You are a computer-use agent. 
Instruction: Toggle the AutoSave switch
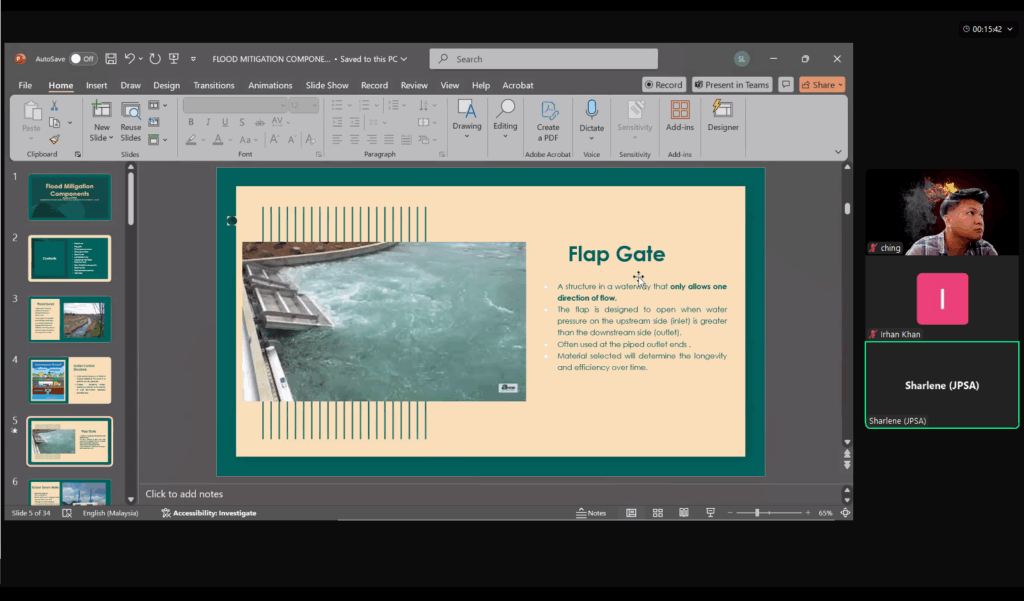point(82,59)
